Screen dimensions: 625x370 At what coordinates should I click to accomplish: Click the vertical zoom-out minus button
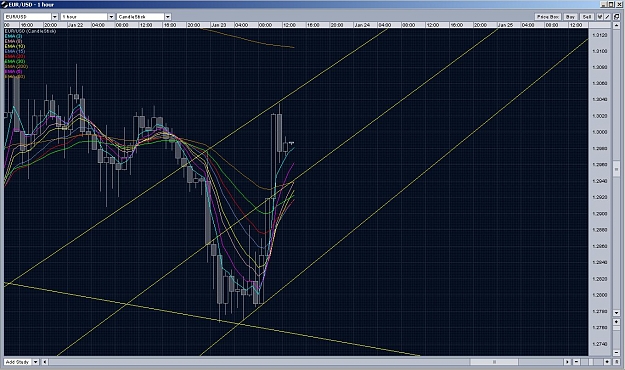pos(616,352)
